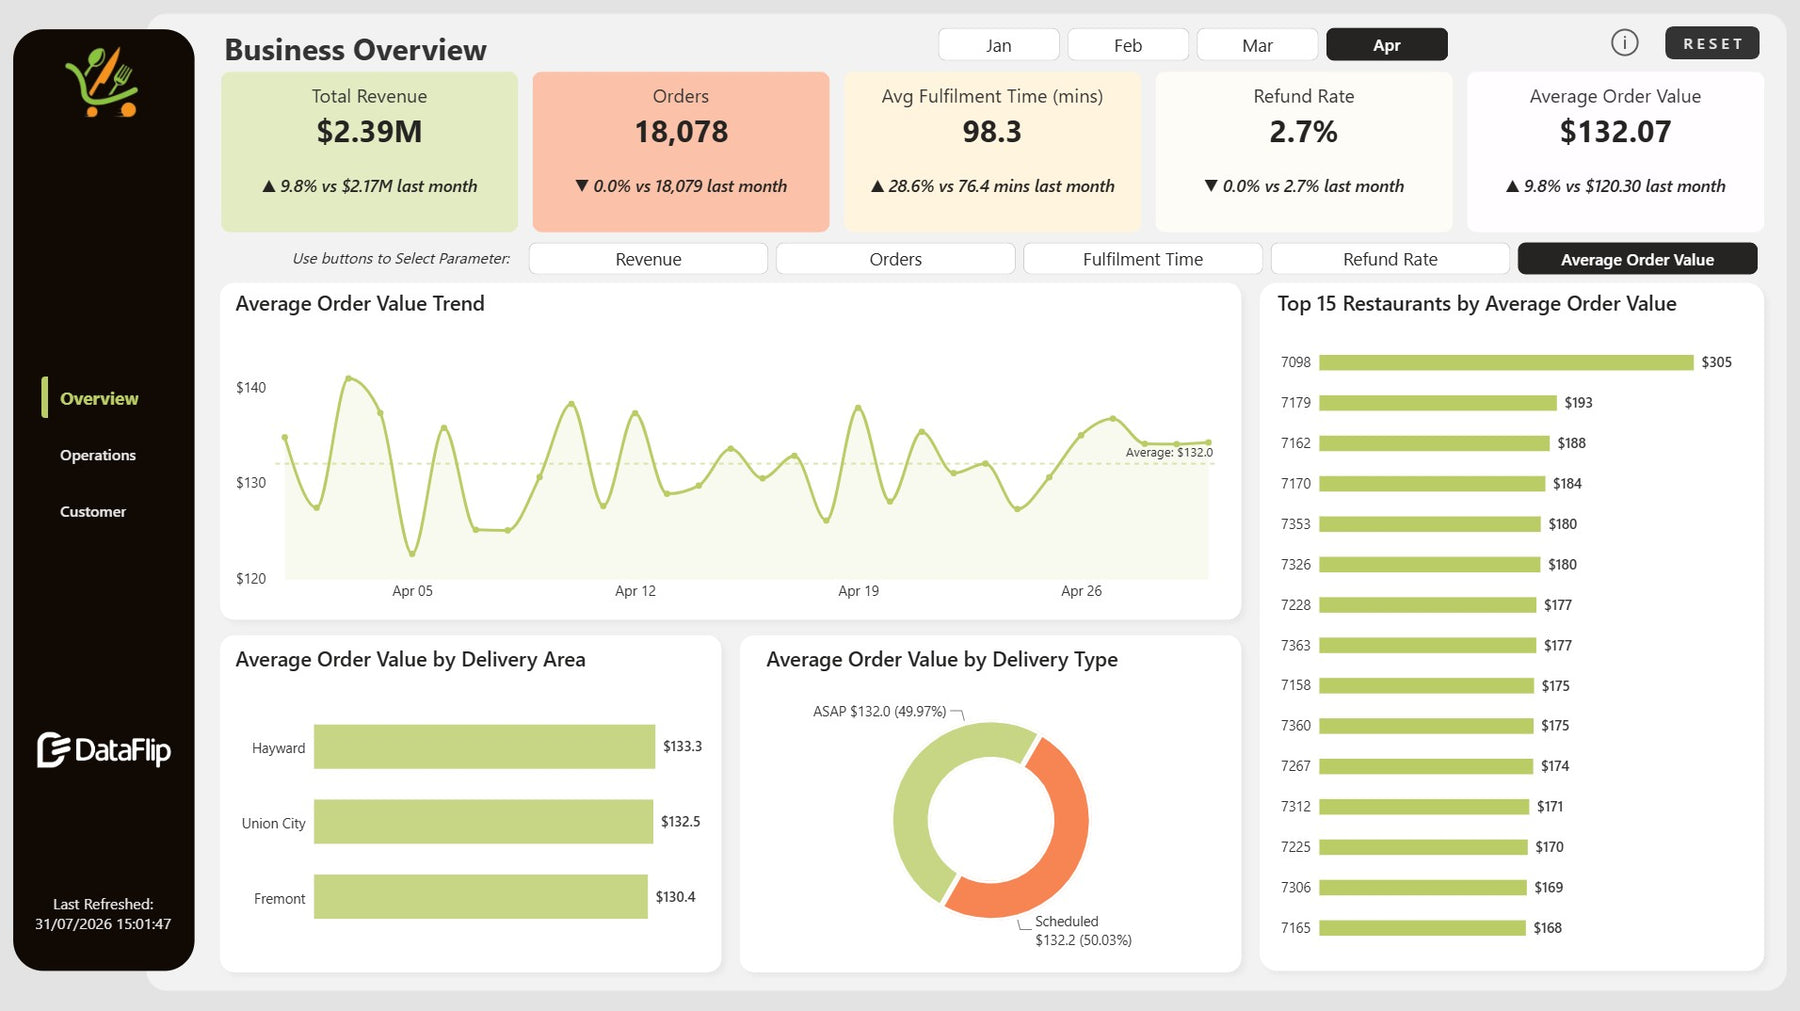Select the Apr month filter
This screenshot has width=1800, height=1011.
[x=1386, y=45]
